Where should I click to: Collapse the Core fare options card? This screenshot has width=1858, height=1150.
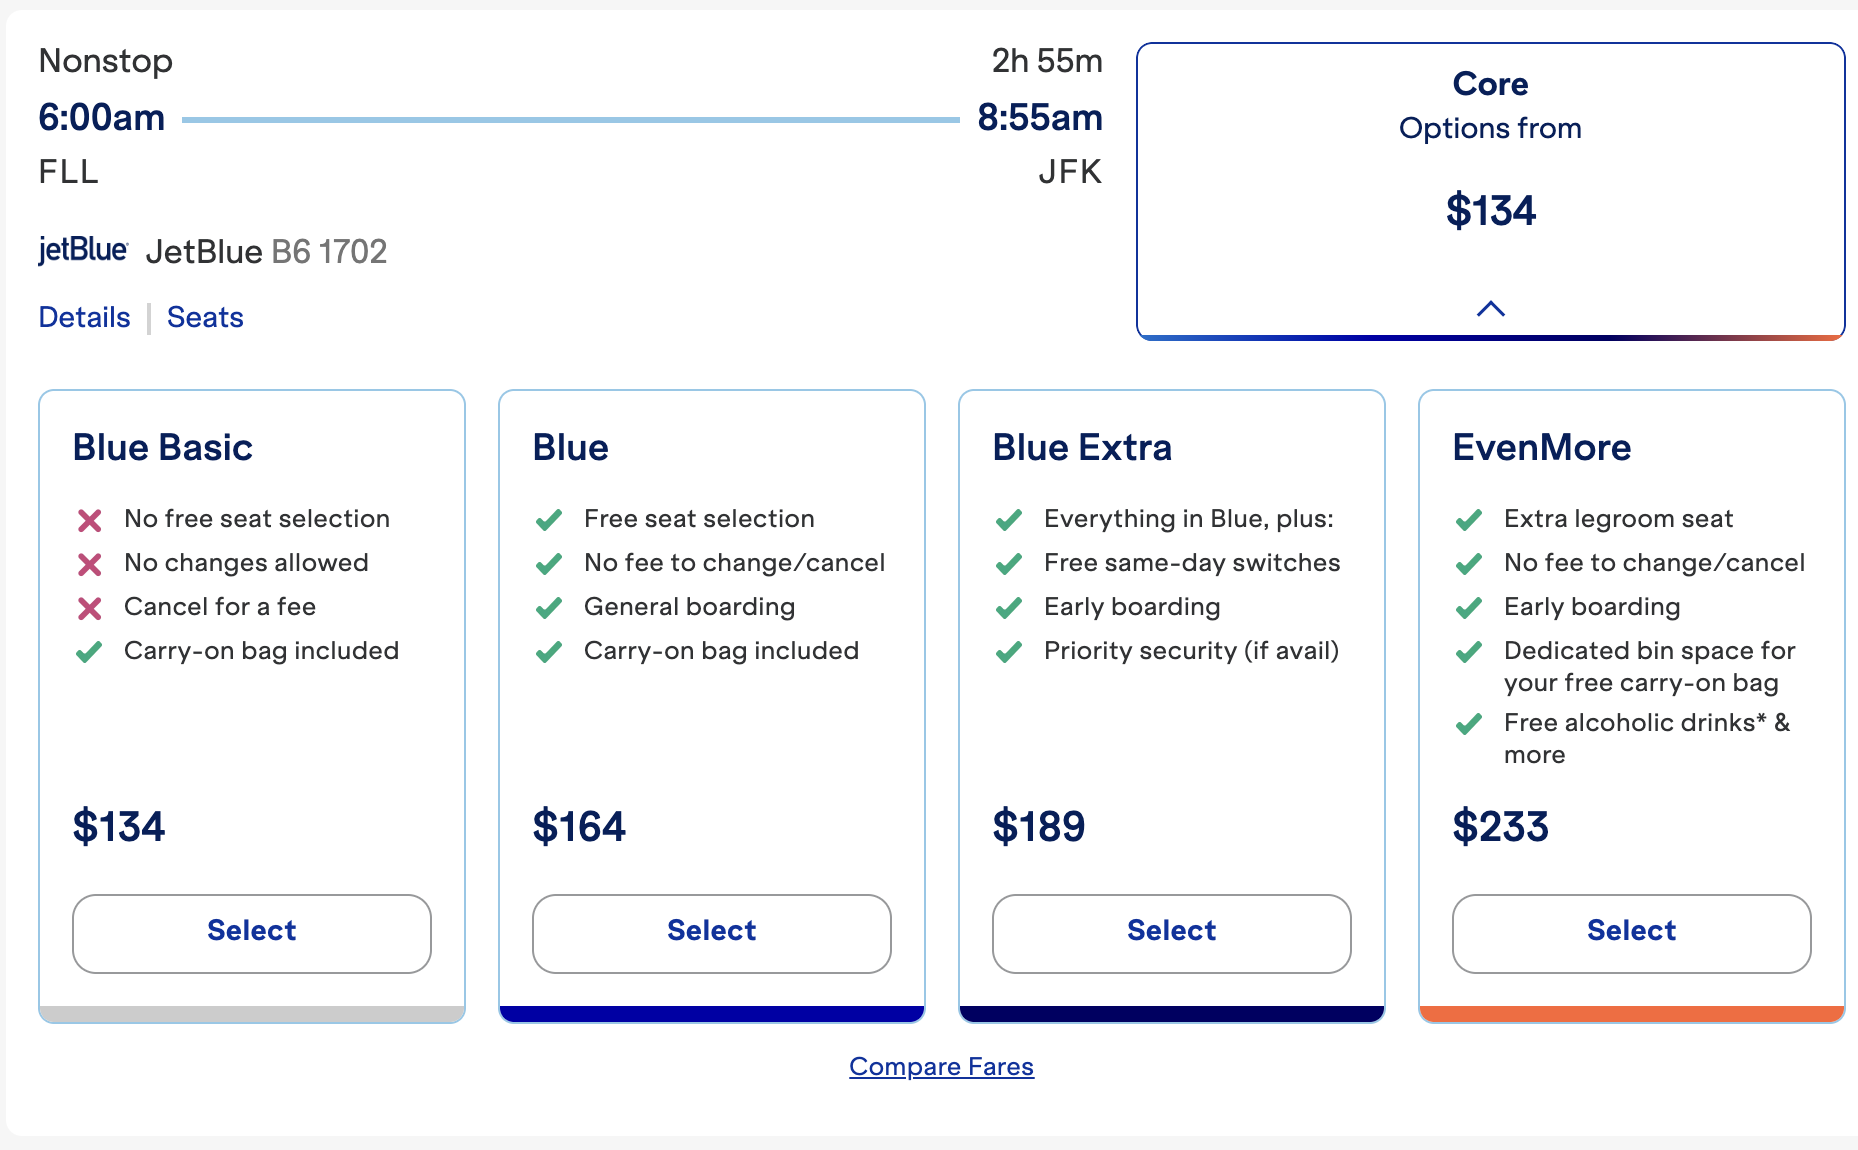point(1491,308)
